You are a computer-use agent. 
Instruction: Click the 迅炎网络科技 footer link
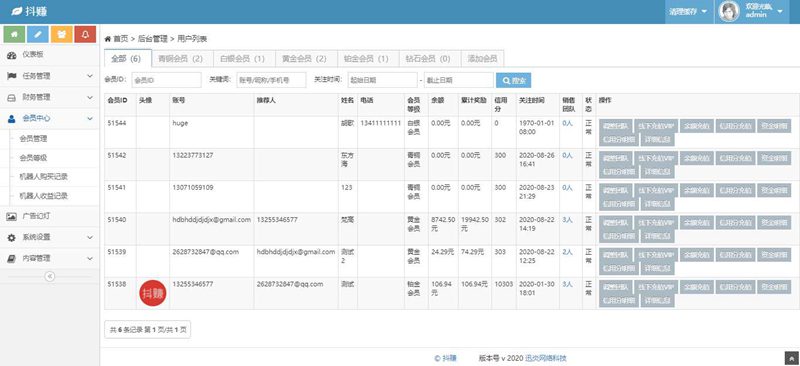click(x=546, y=358)
